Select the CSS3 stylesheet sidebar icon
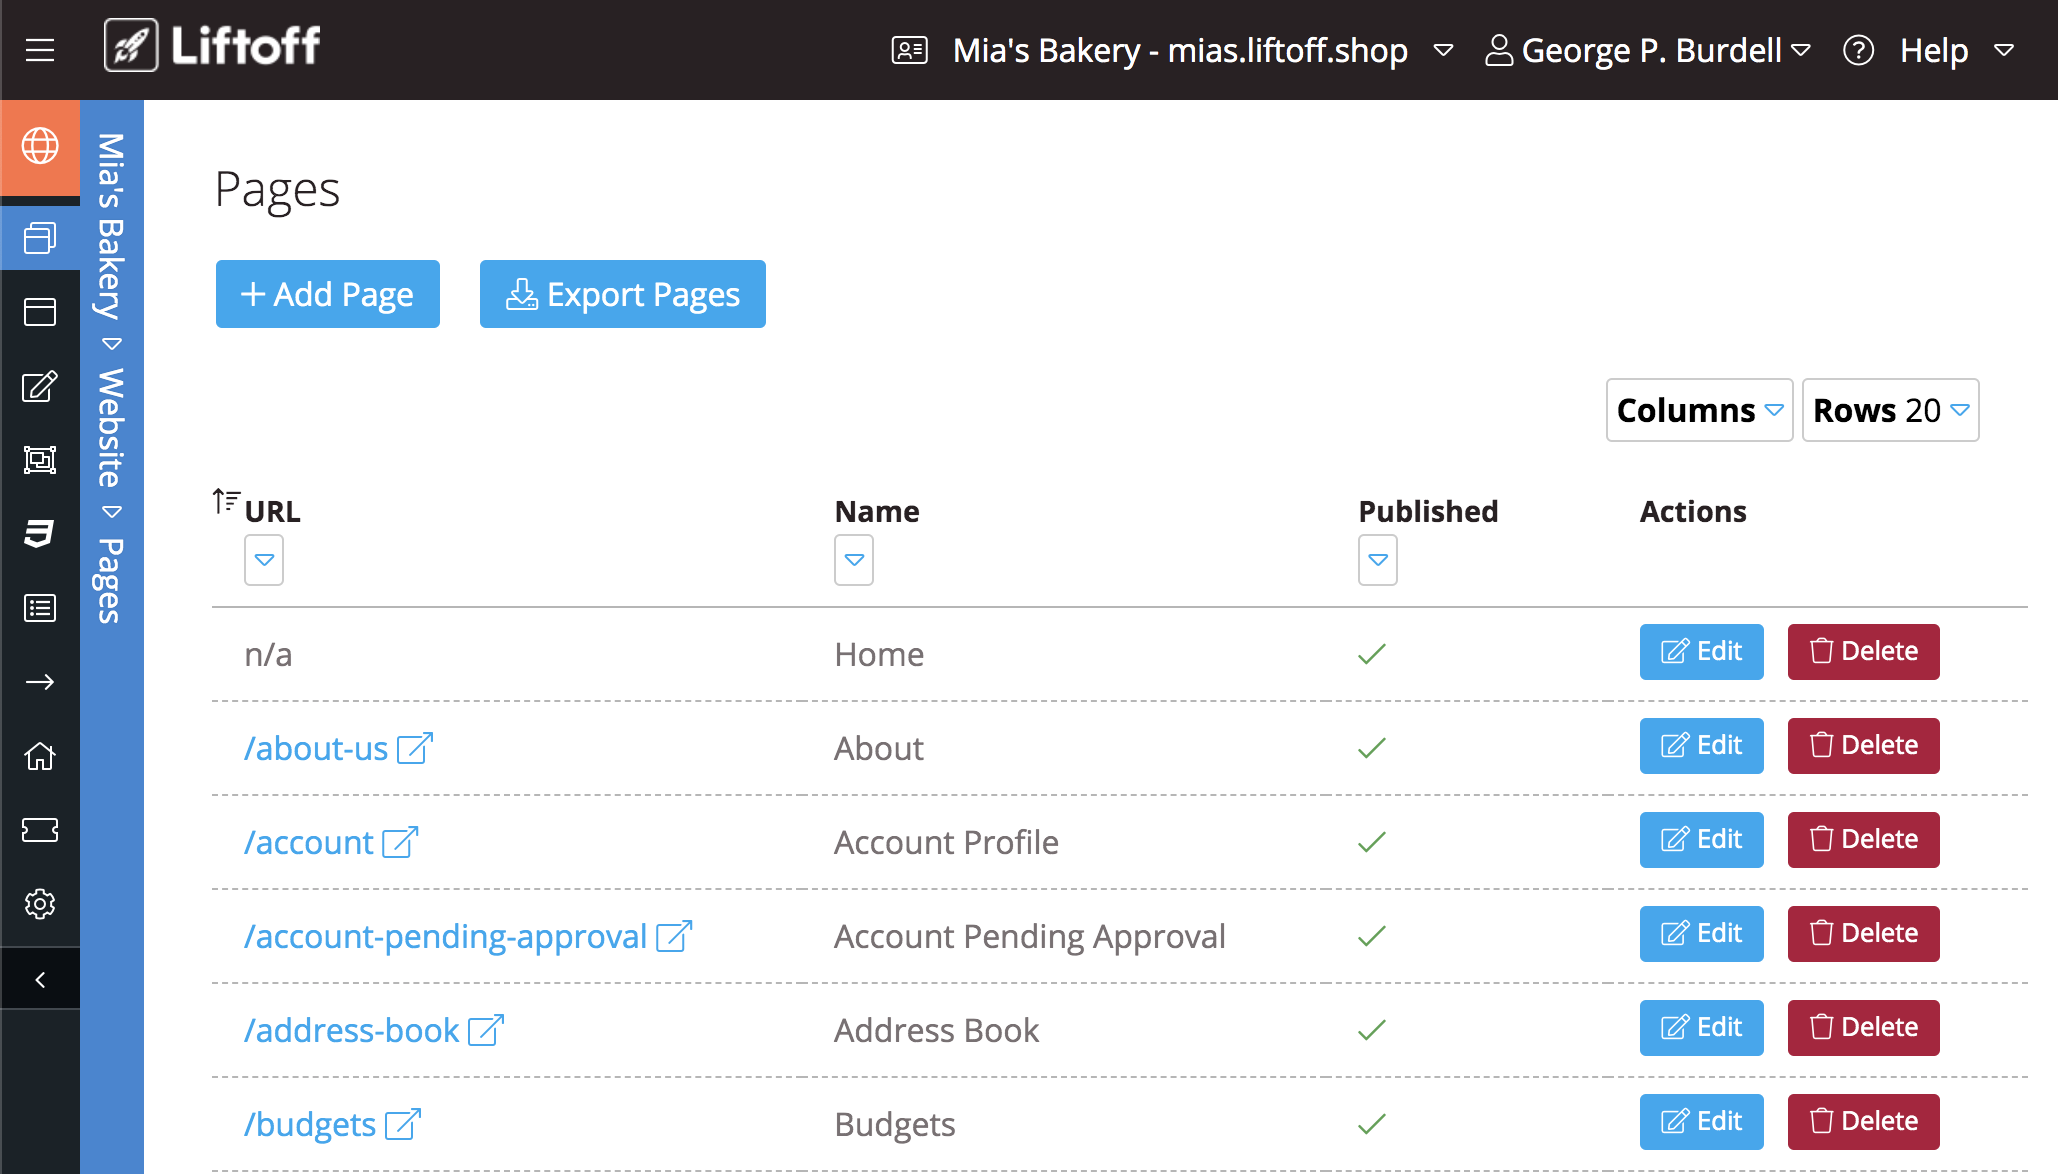2058x1174 pixels. point(40,533)
